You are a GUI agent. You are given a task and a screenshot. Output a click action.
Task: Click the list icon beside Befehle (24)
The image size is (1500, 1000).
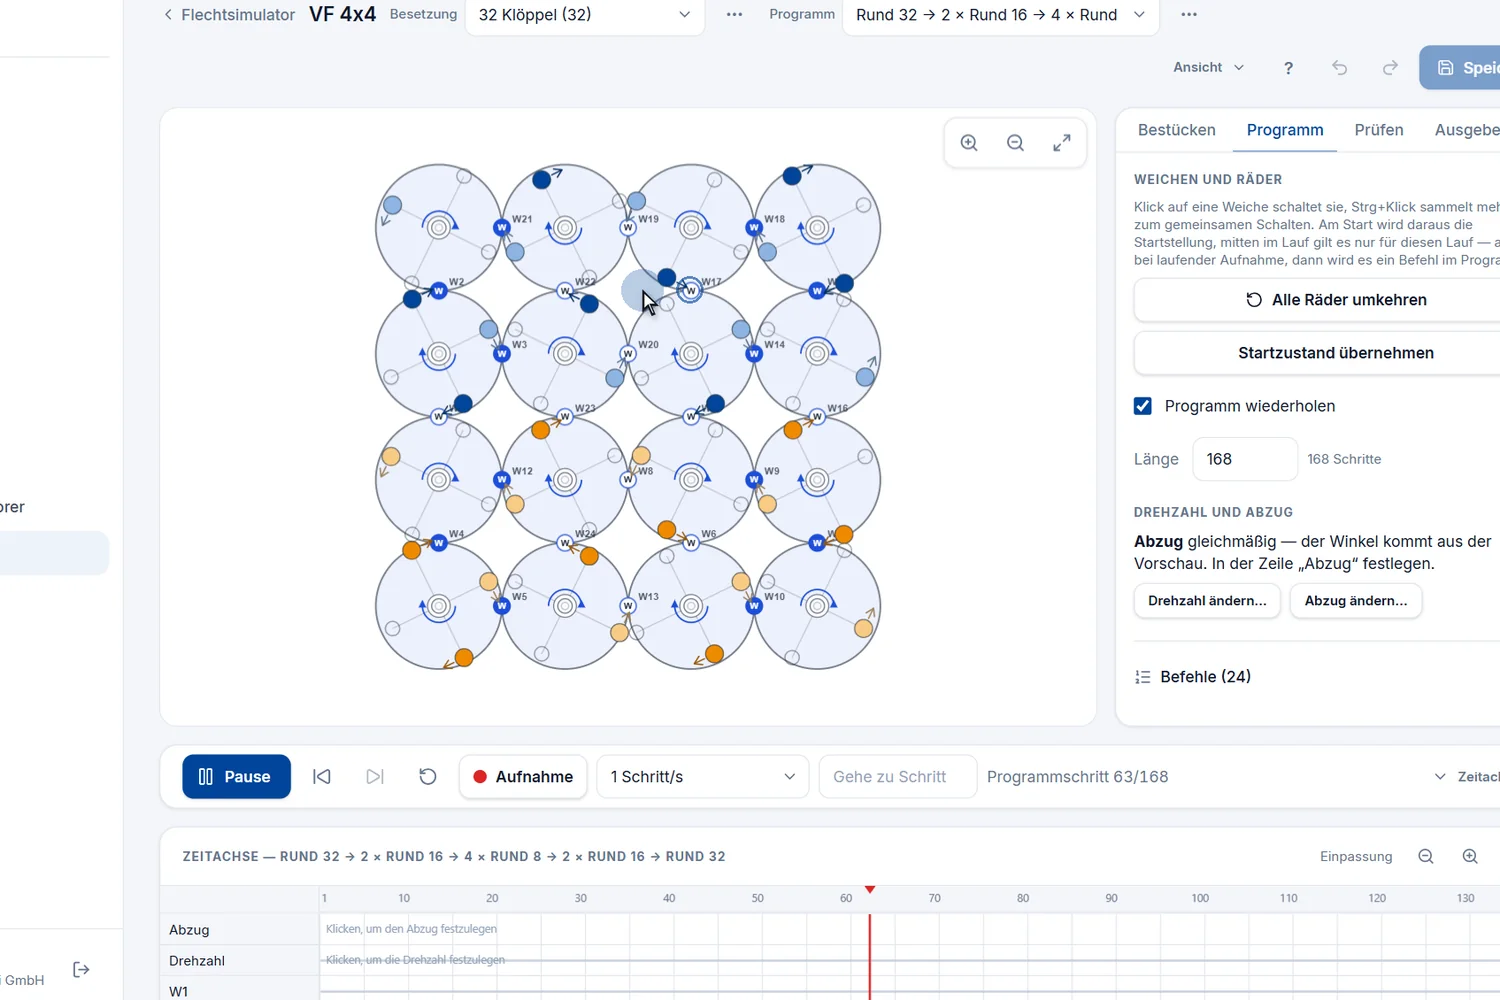pos(1143,677)
